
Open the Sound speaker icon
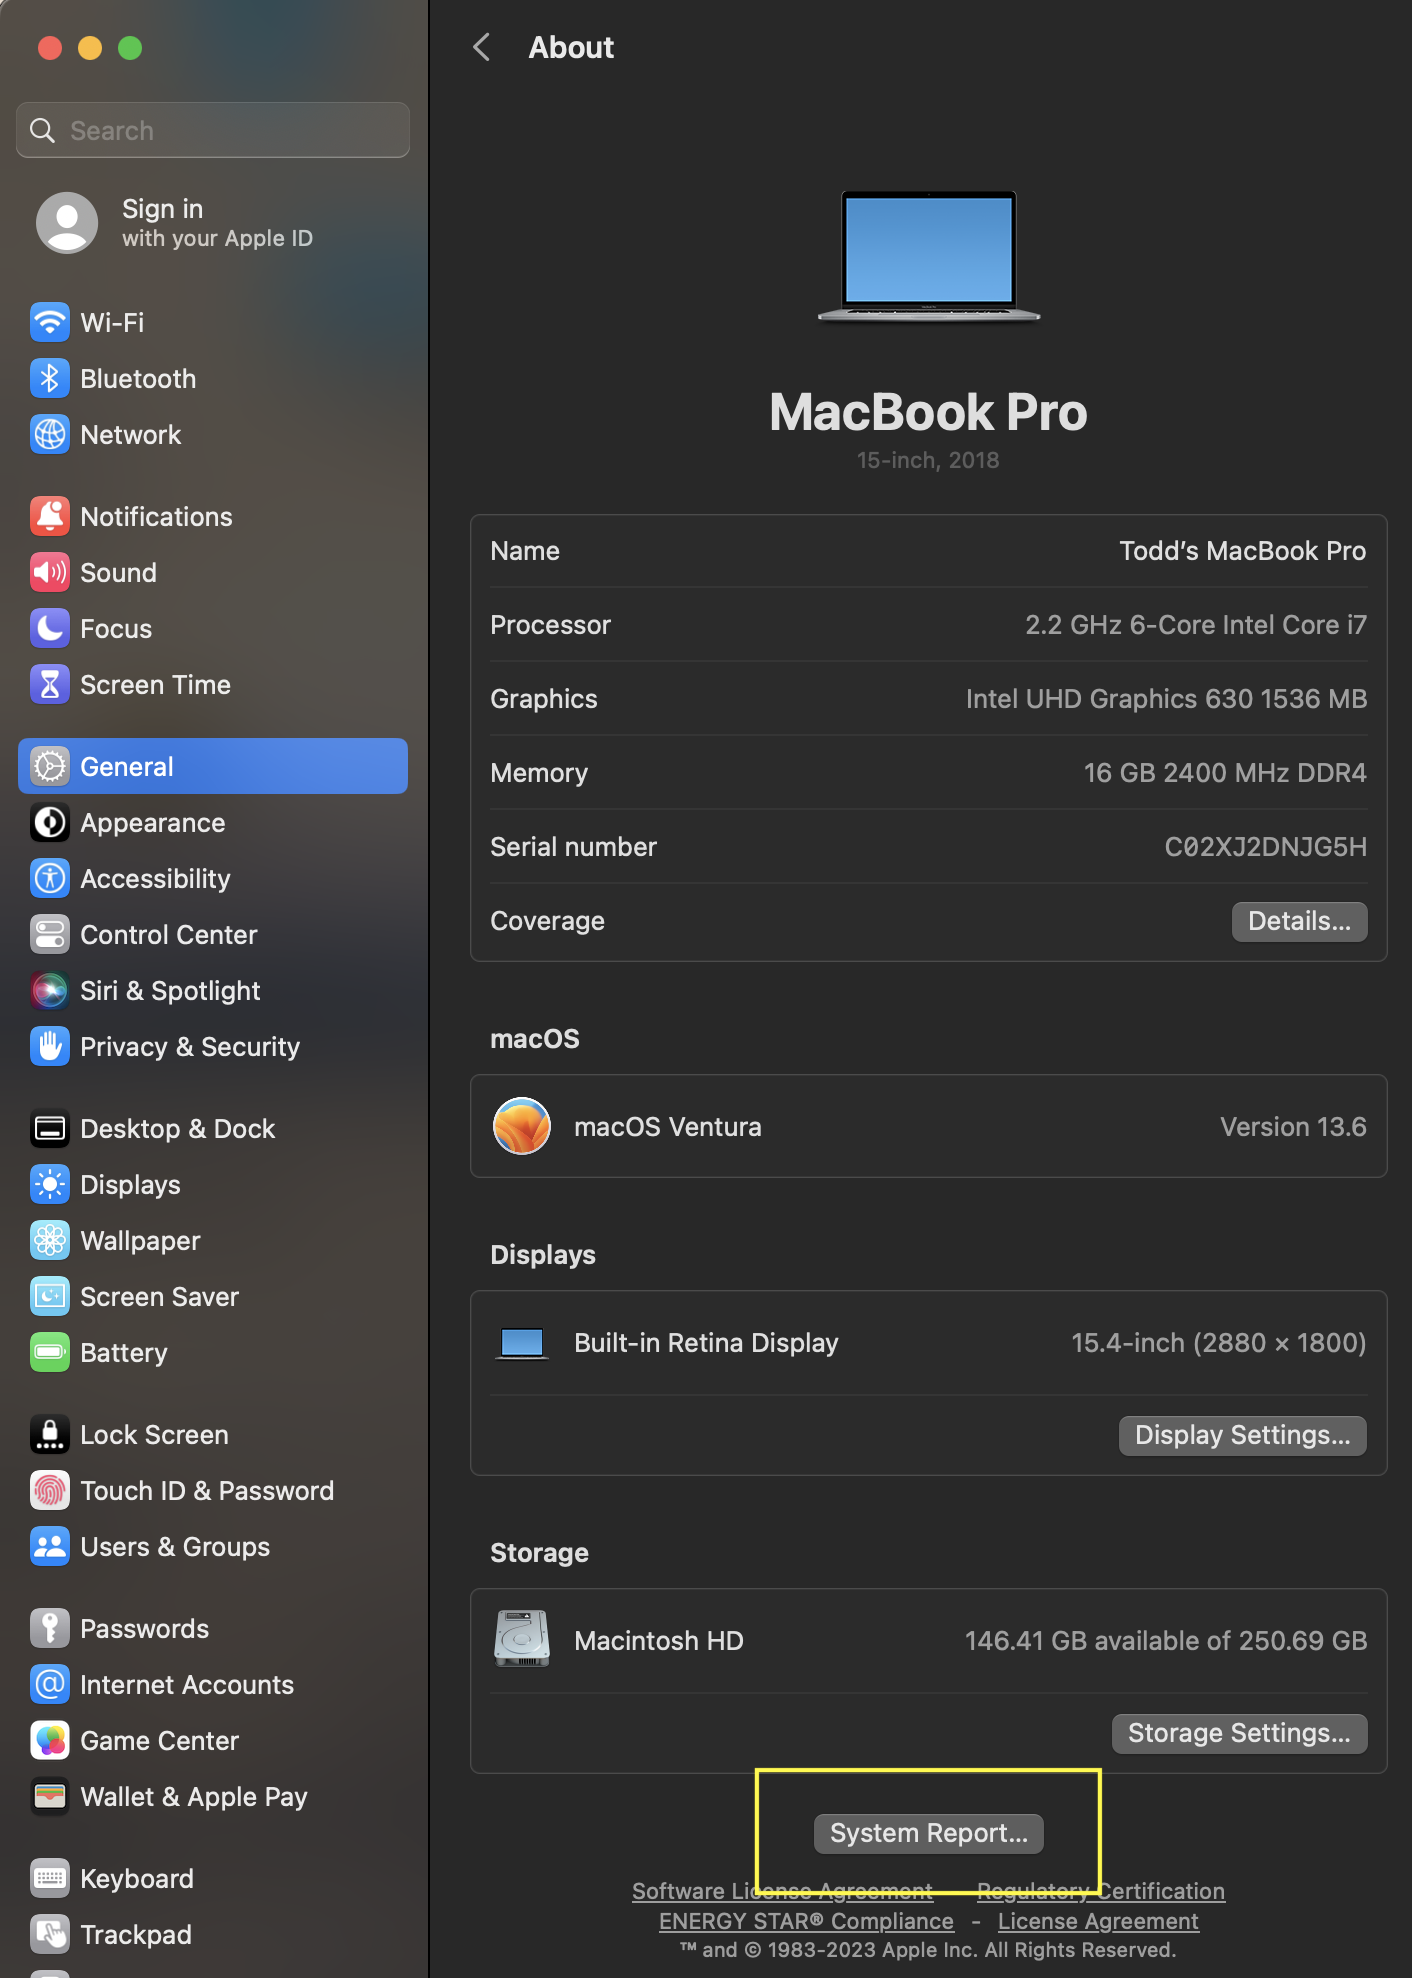50,572
